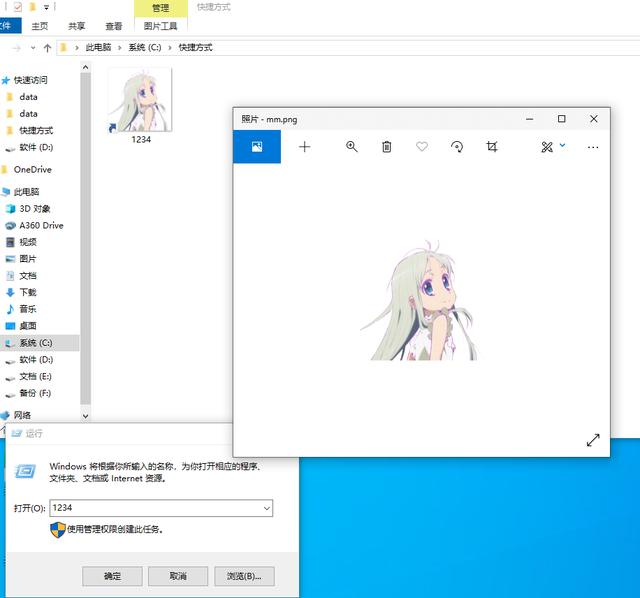Open A360 Drive in the navigation pane
The width and height of the screenshot is (640, 598).
pyautogui.click(x=41, y=225)
